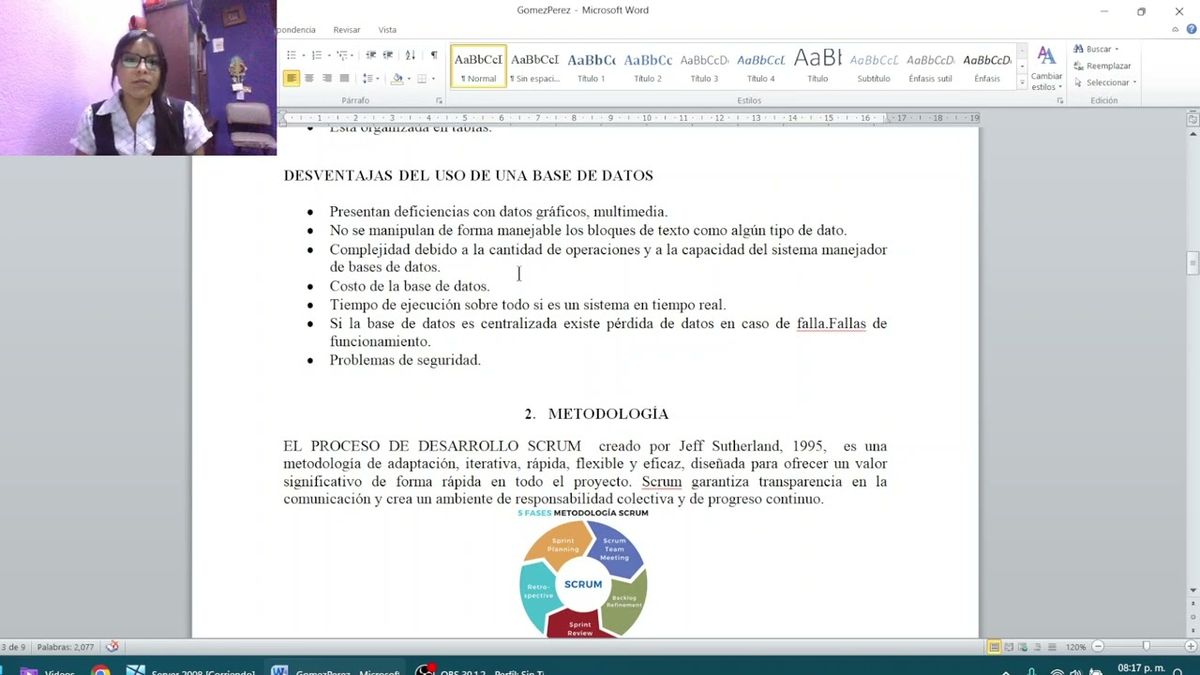
Task: Sort the selected text alphabetically
Action: (x=410, y=55)
